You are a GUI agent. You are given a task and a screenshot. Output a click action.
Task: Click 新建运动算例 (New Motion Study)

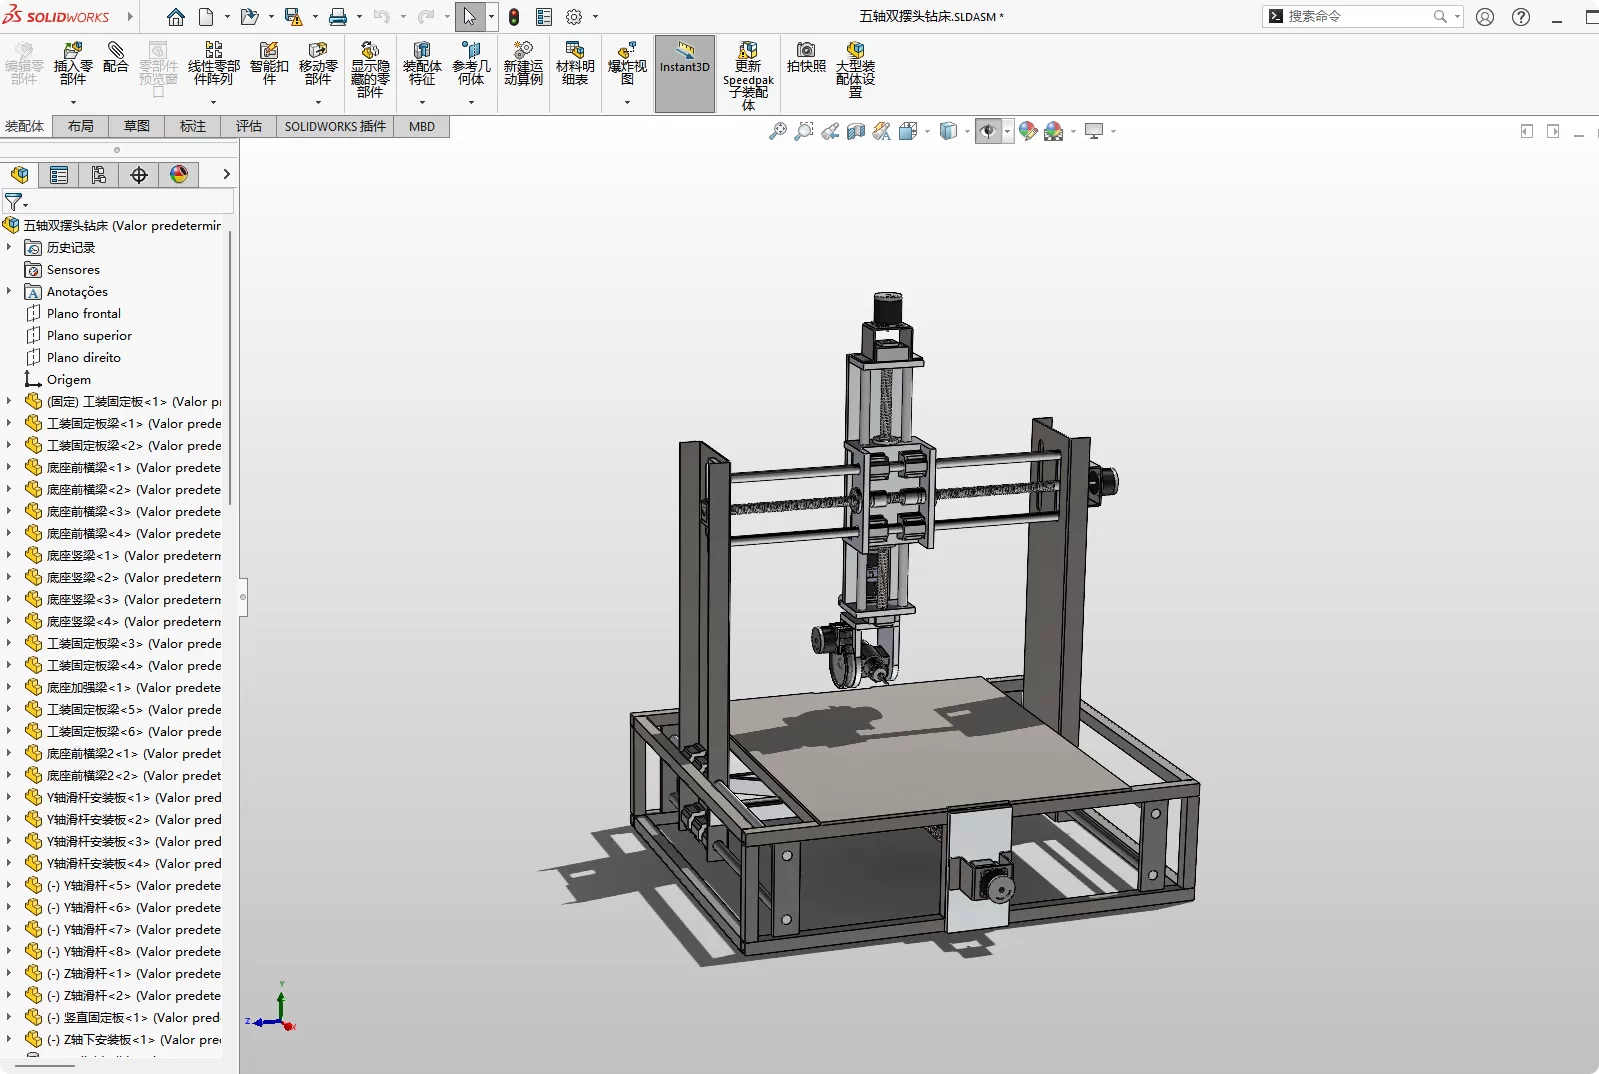pos(523,64)
